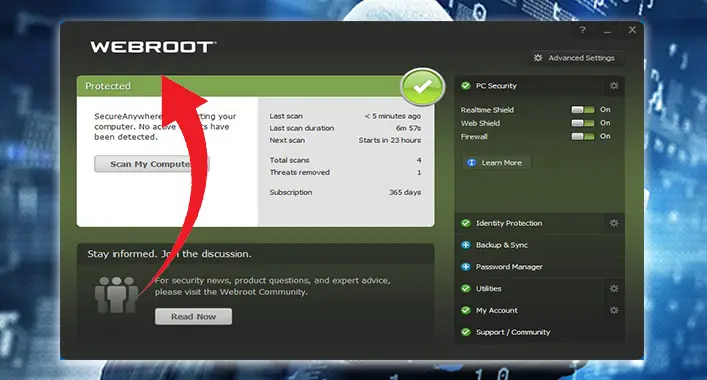This screenshot has width=707, height=380.
Task: Click the Learn More info icon
Action: point(471,163)
